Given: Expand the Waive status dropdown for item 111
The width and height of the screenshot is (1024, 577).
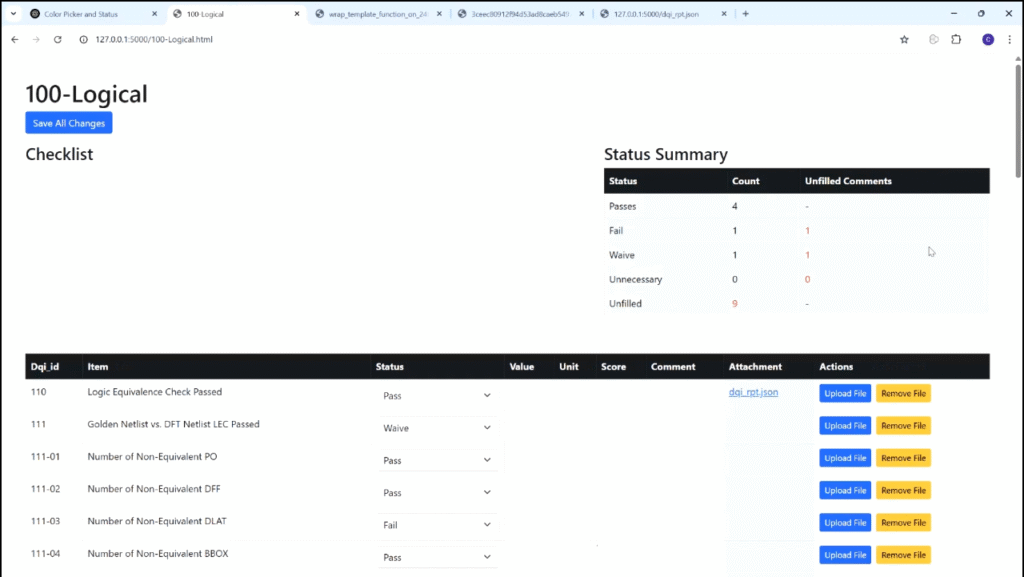Looking at the screenshot, I should click(437, 428).
